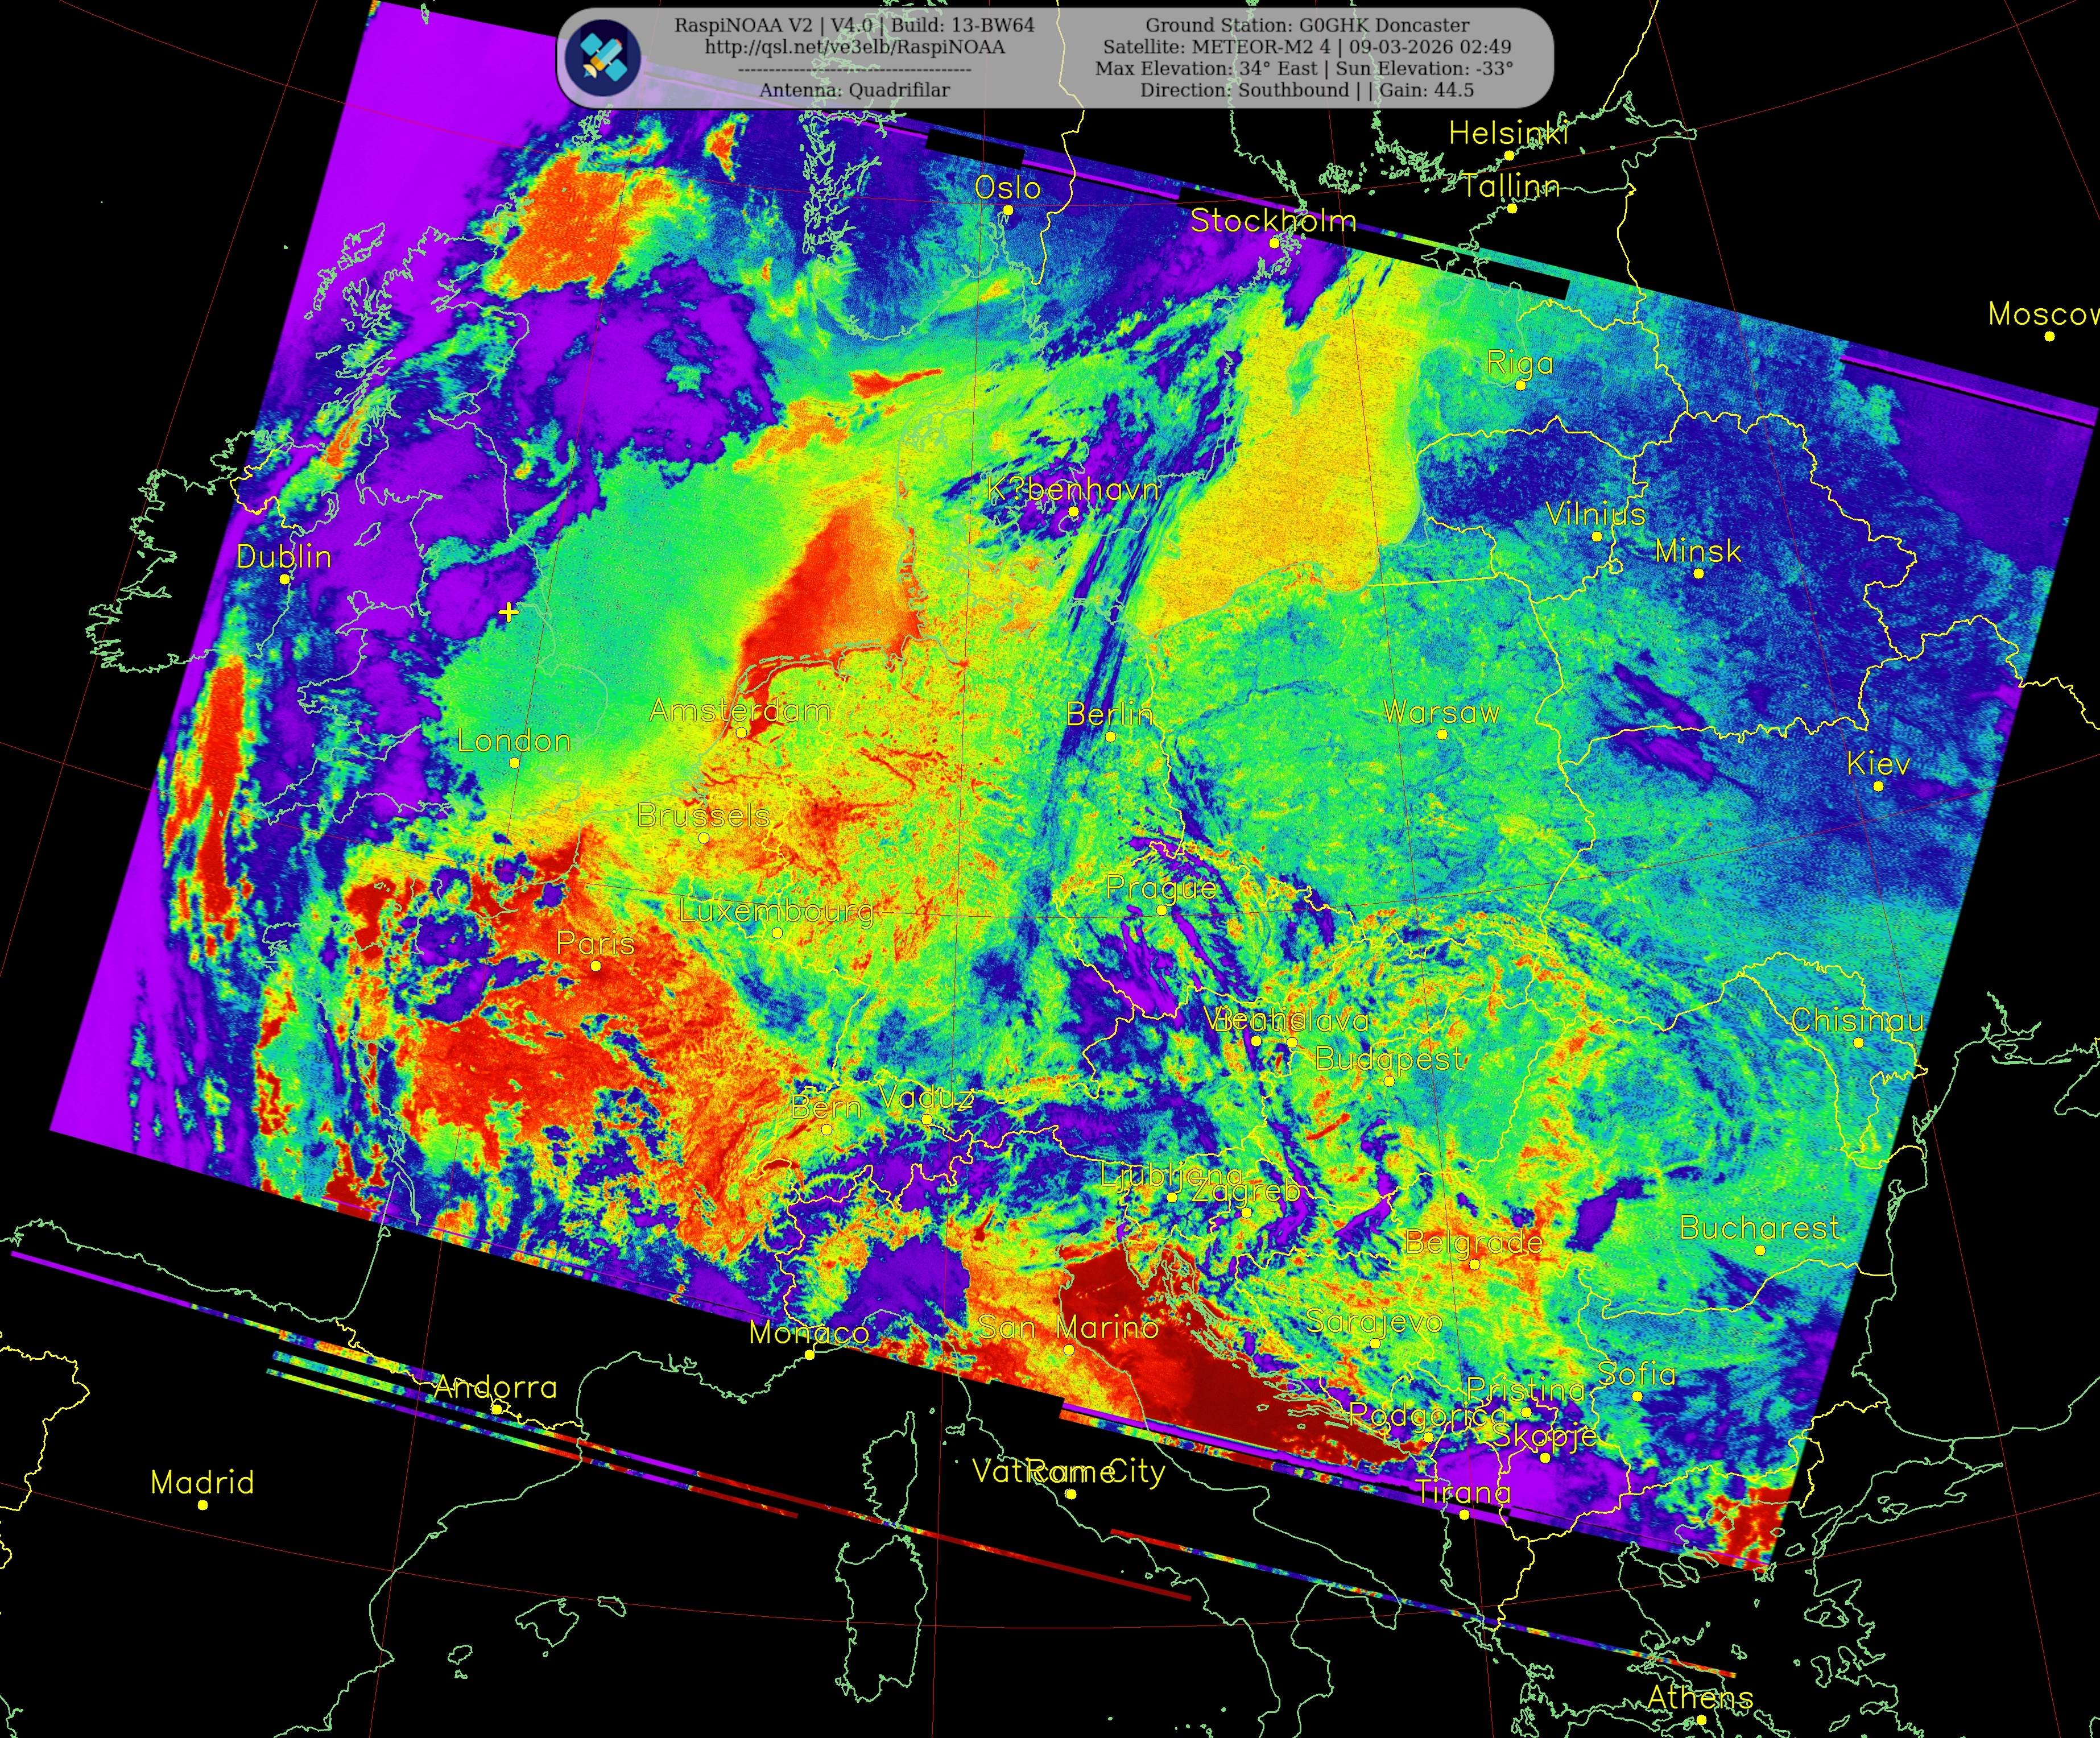Viewport: 2100px width, 1738px height.
Task: Click the Dublin city marker dot
Action: (284, 579)
